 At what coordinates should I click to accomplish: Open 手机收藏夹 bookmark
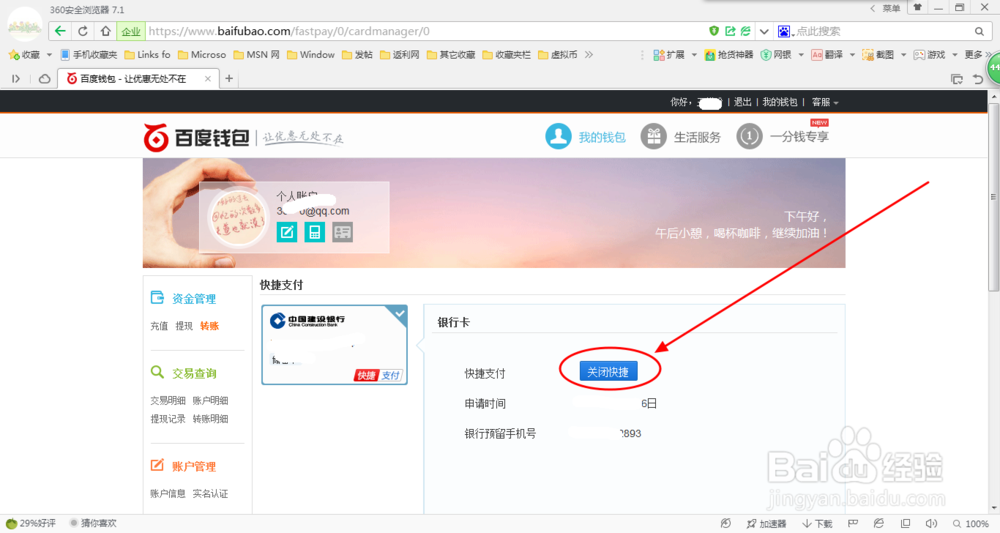[88, 55]
